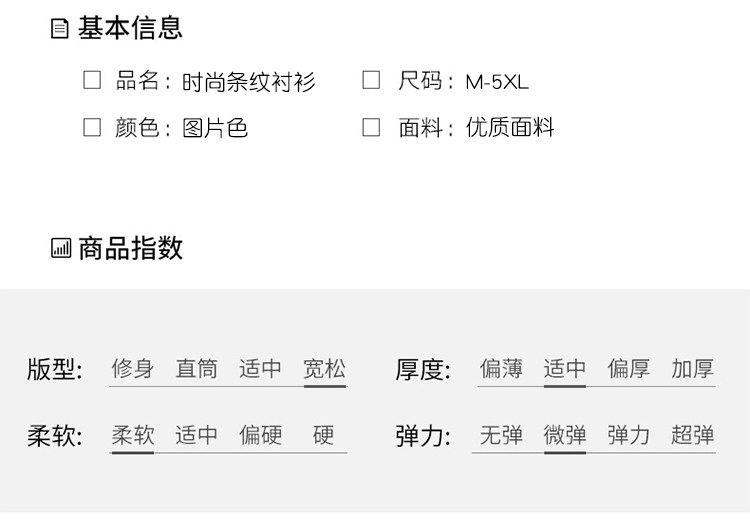The image size is (750, 529).
Task: Select 偏薄 thickness option
Action: (501, 369)
